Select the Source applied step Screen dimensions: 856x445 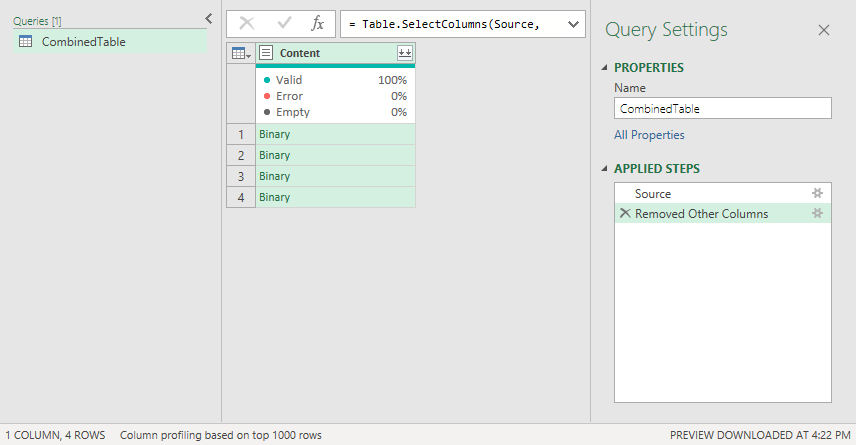click(x=653, y=193)
